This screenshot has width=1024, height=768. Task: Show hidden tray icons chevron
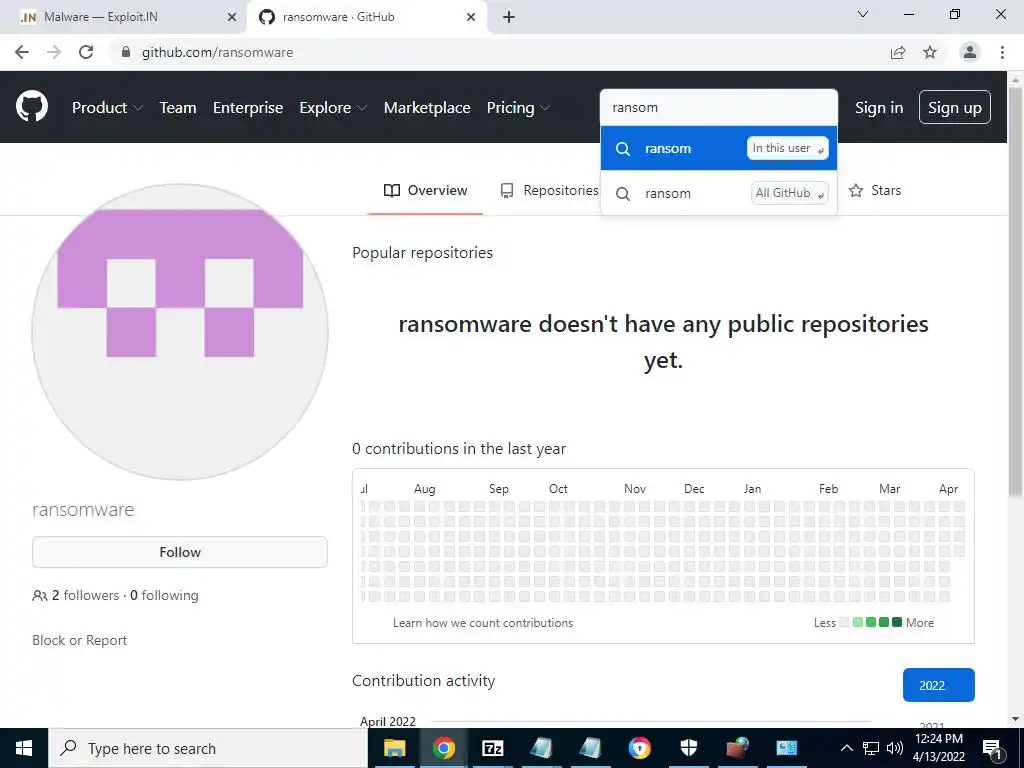pyautogui.click(x=846, y=748)
